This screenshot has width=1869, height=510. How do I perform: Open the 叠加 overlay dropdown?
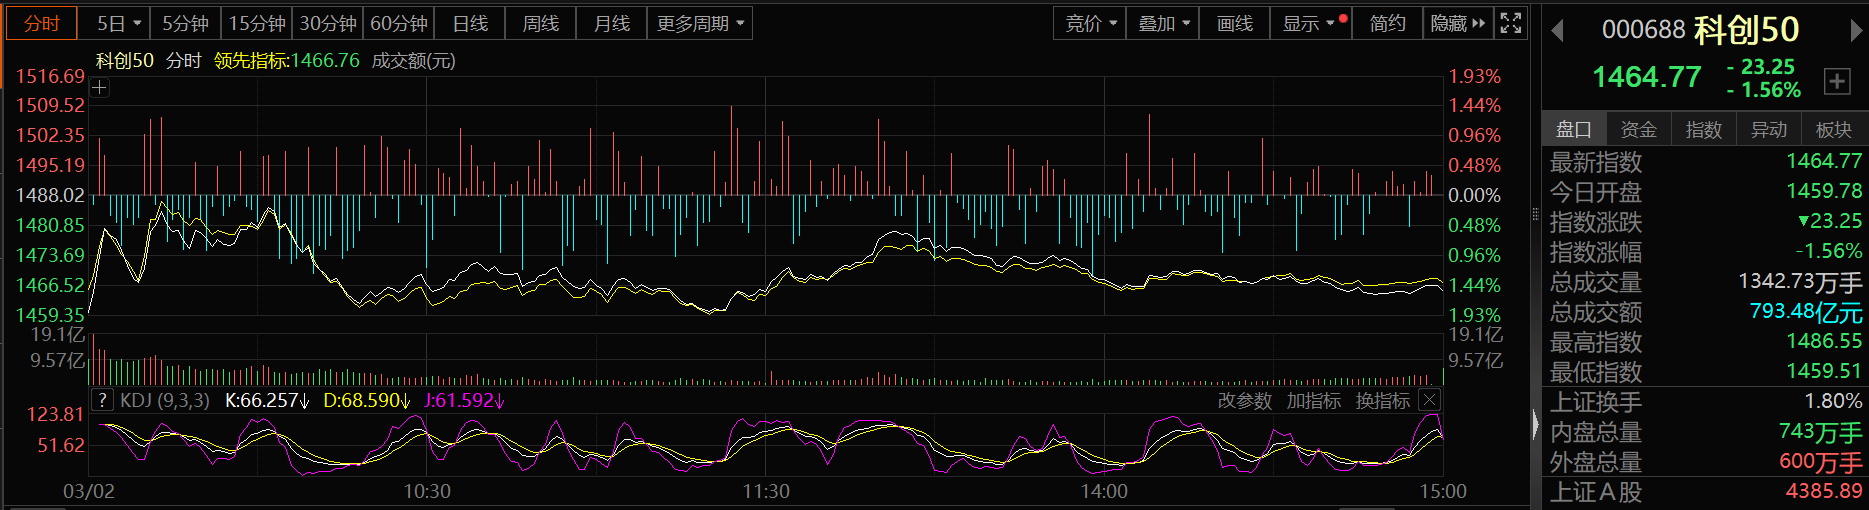(1162, 23)
